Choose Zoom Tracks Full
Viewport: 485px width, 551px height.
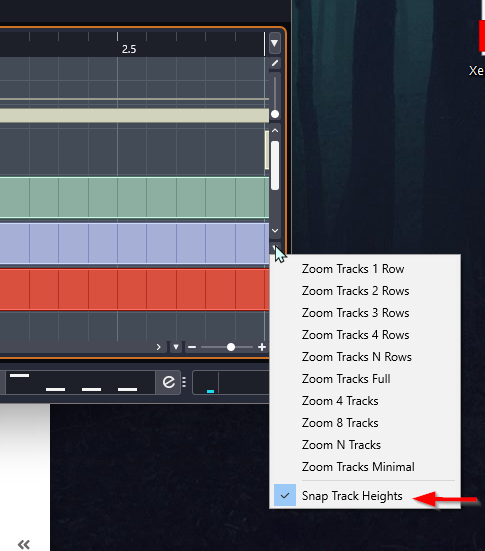[365, 379]
